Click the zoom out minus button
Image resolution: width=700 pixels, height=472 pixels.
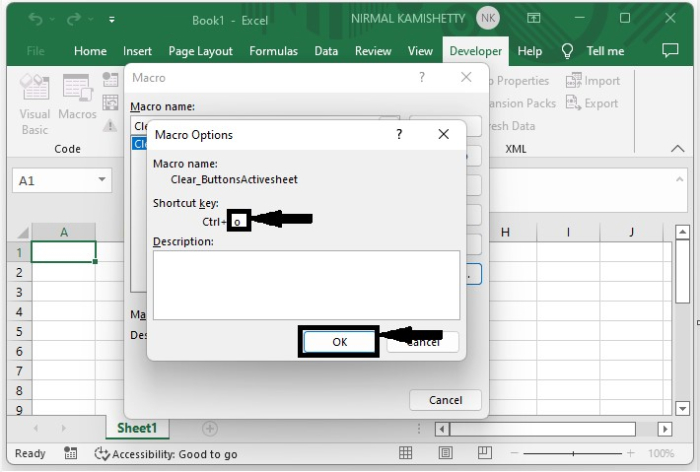[514, 453]
